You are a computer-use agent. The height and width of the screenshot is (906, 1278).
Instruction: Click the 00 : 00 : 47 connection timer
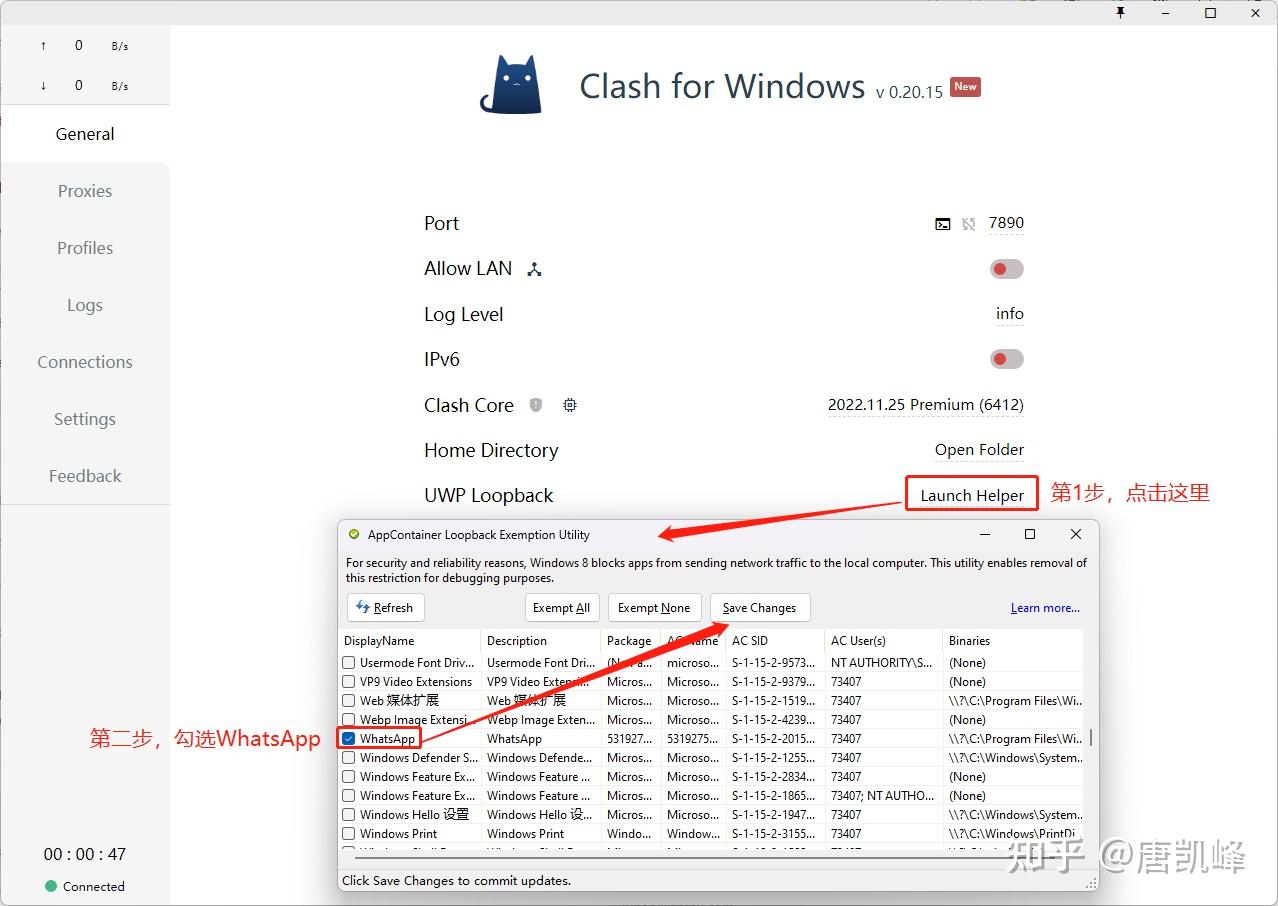click(85, 854)
